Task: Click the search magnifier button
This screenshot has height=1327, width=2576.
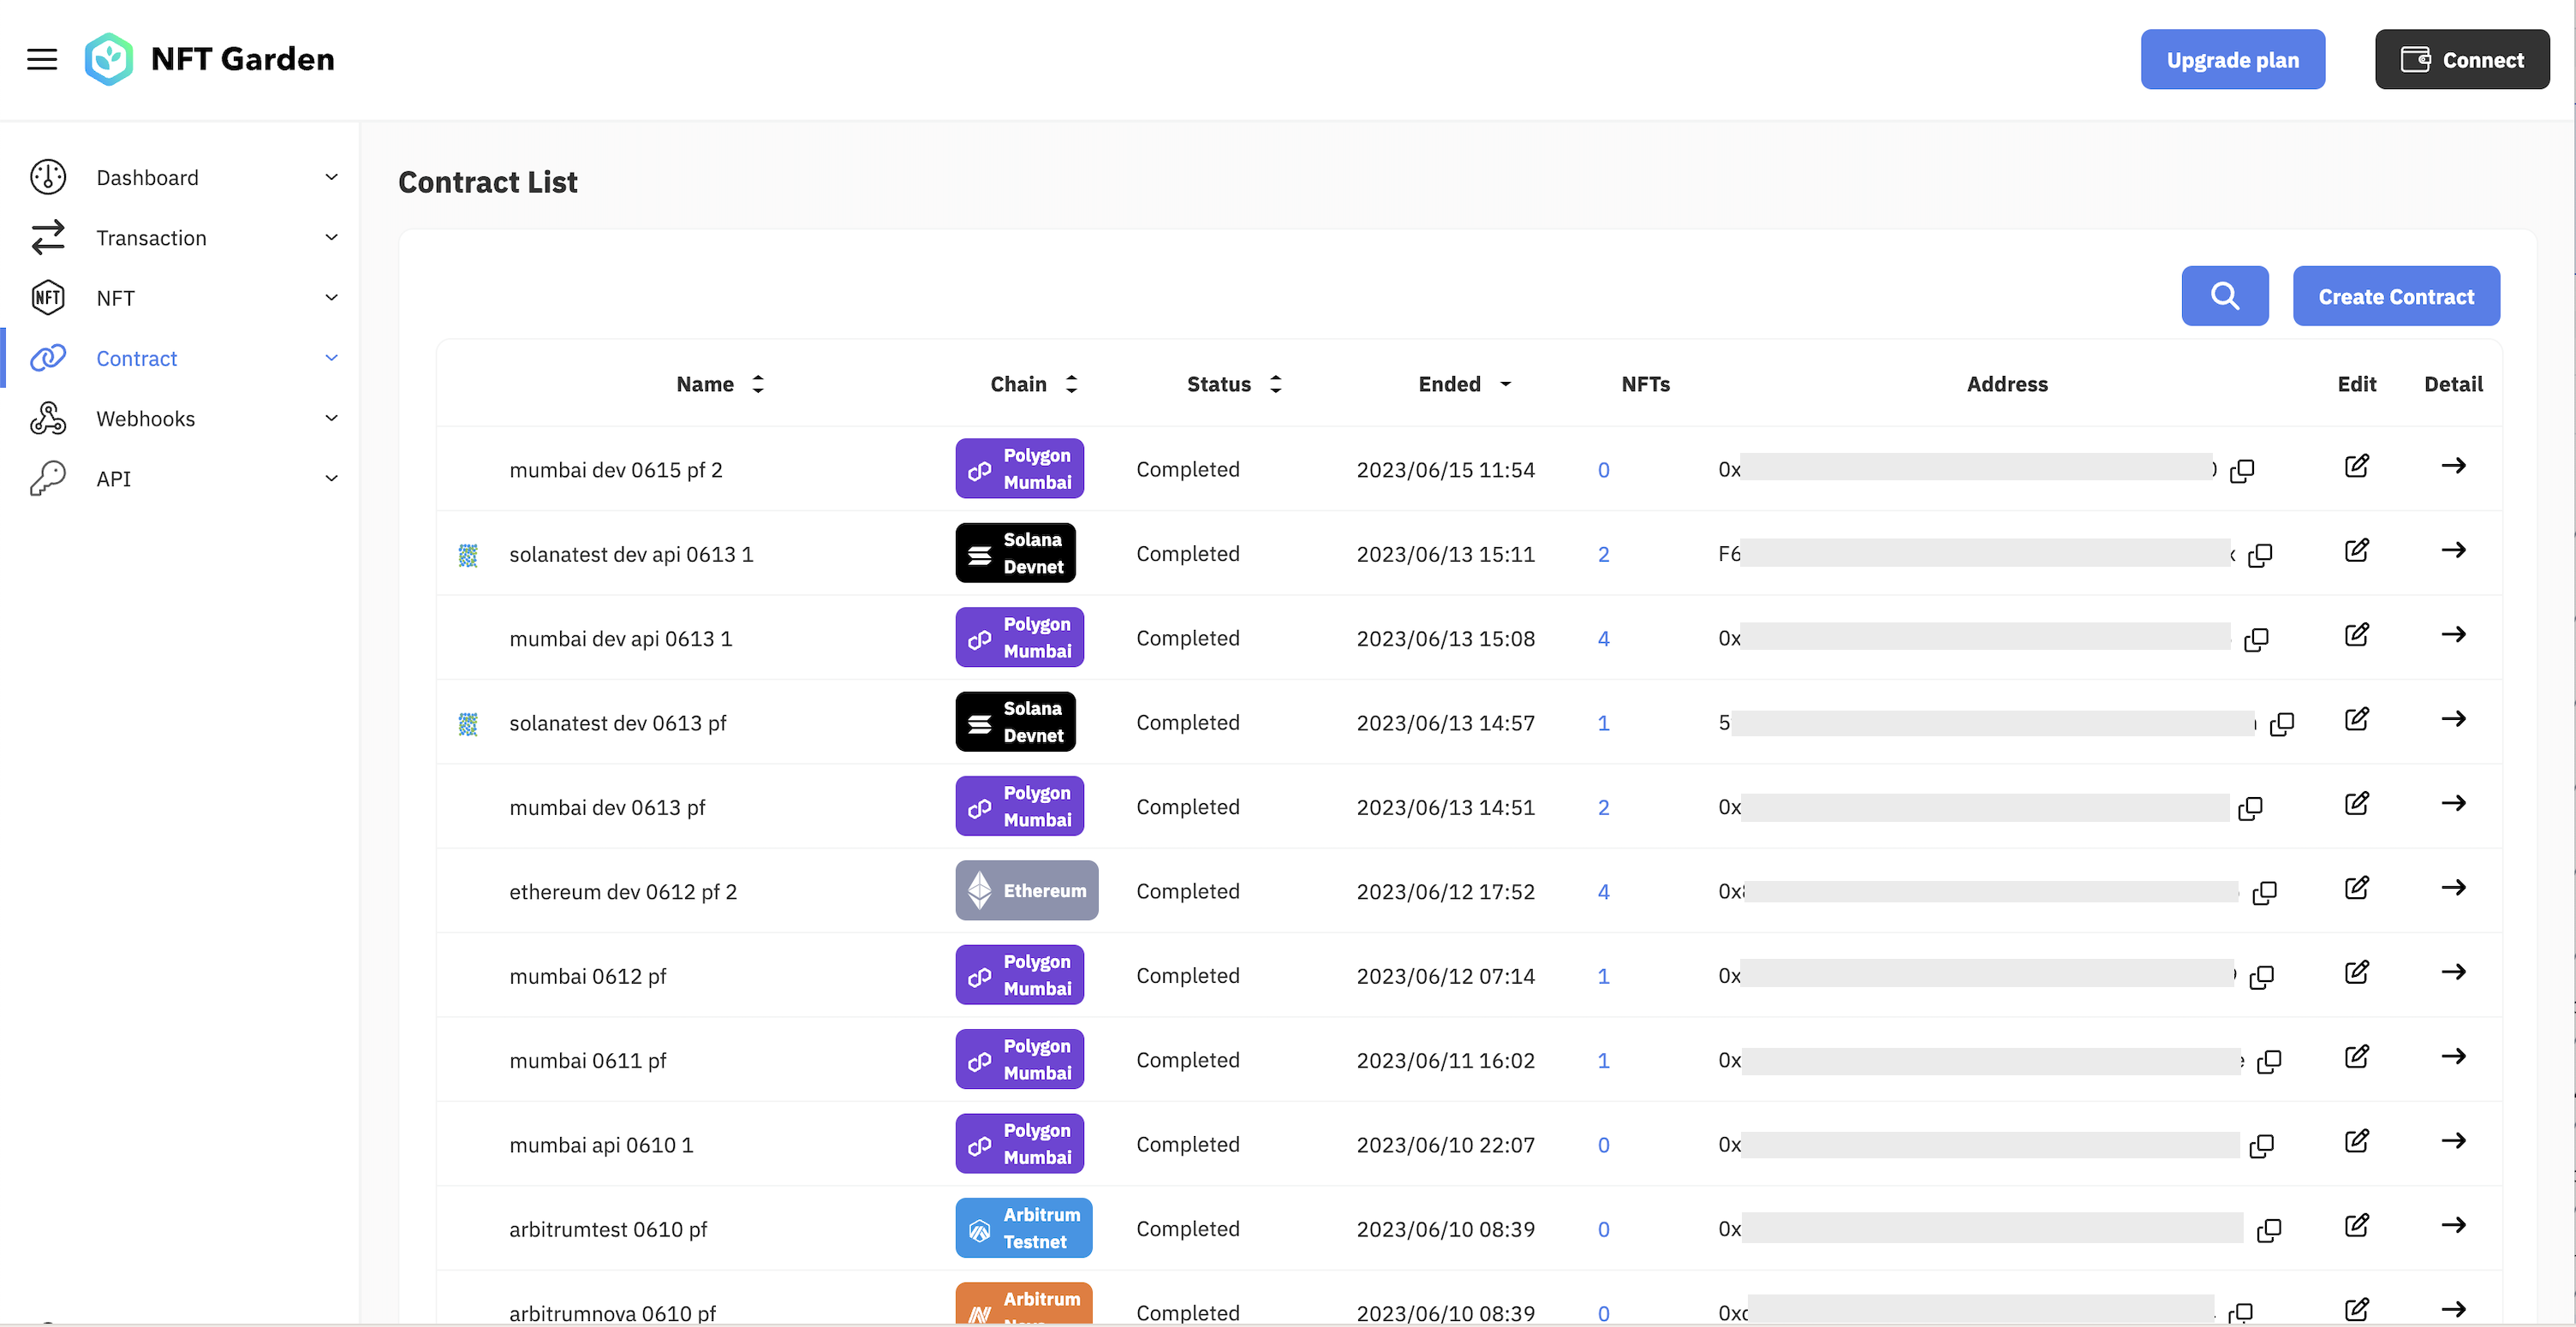Action: point(2224,296)
